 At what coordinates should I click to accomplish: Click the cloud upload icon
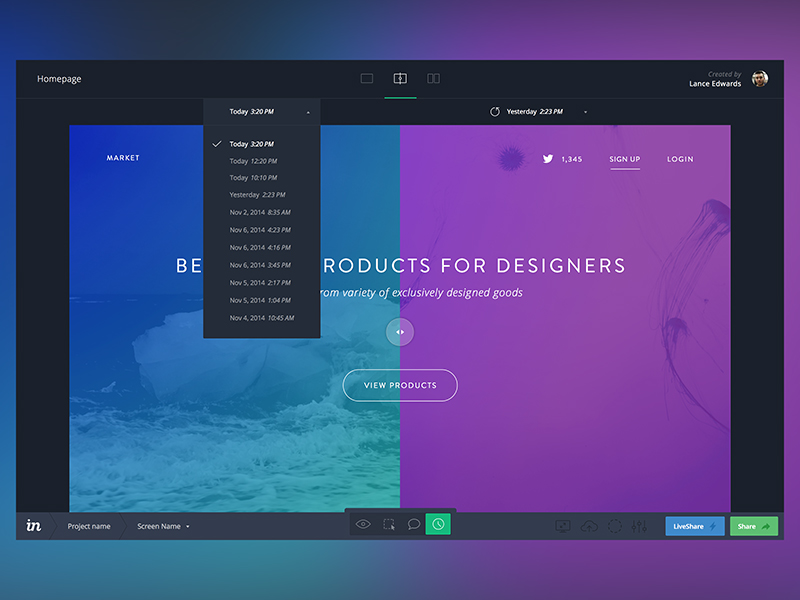[x=589, y=526]
